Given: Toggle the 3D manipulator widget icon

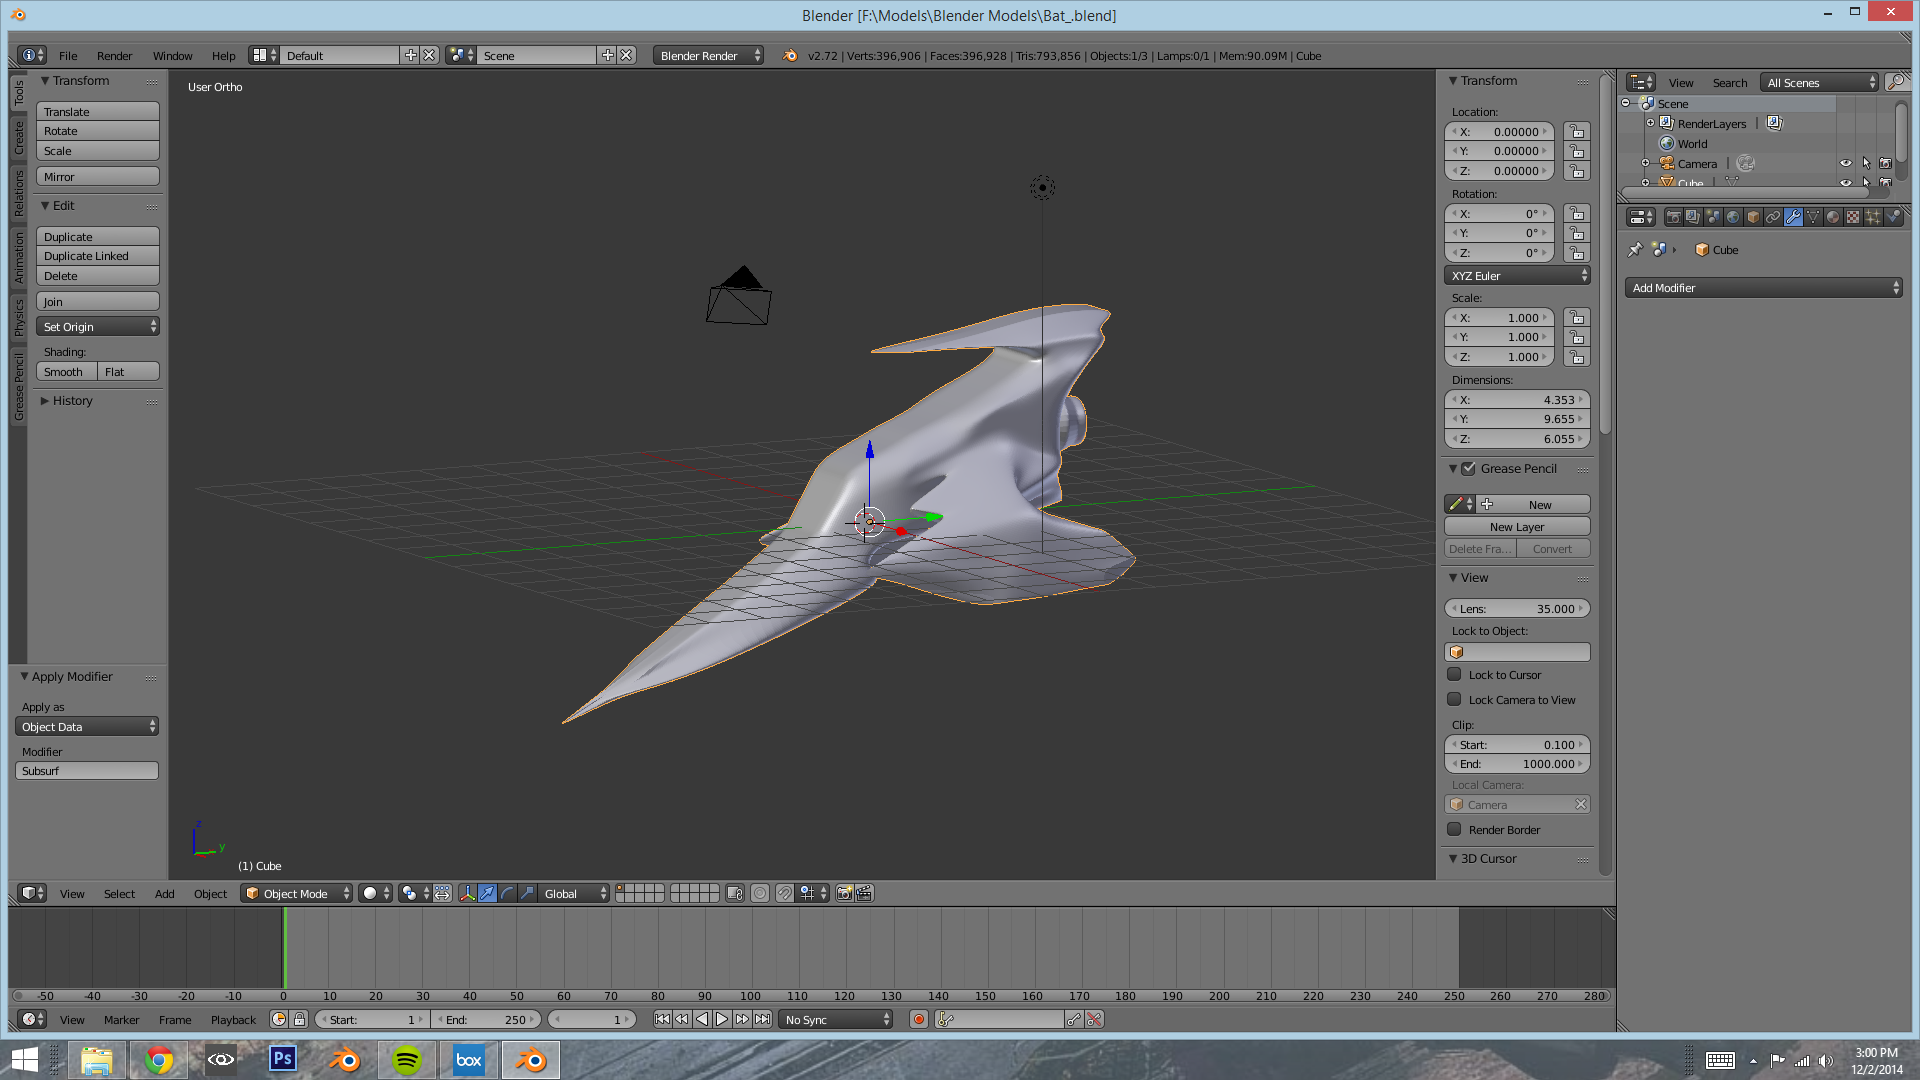Looking at the screenshot, I should [x=467, y=894].
